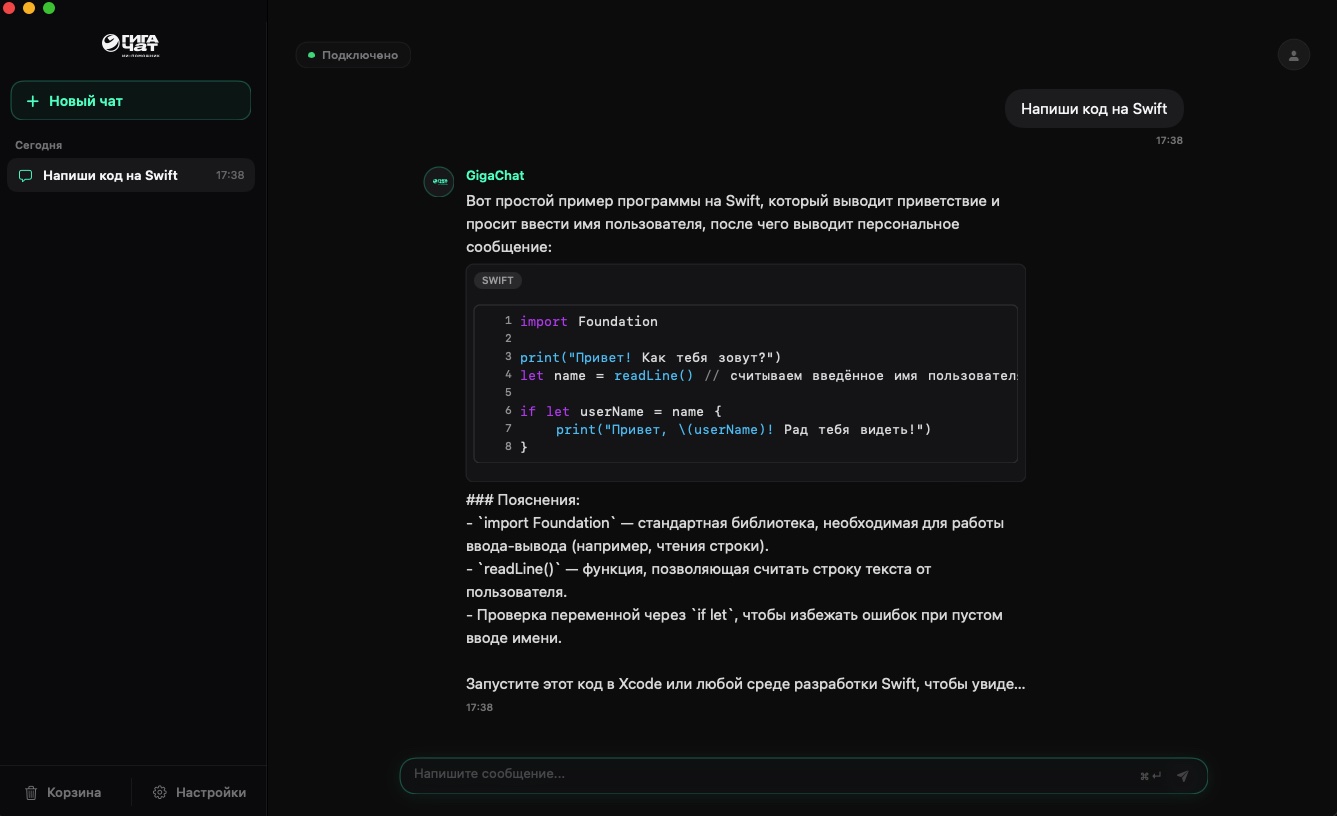
Task: Click the 17:38 timestamp under the user message
Action: (1169, 141)
